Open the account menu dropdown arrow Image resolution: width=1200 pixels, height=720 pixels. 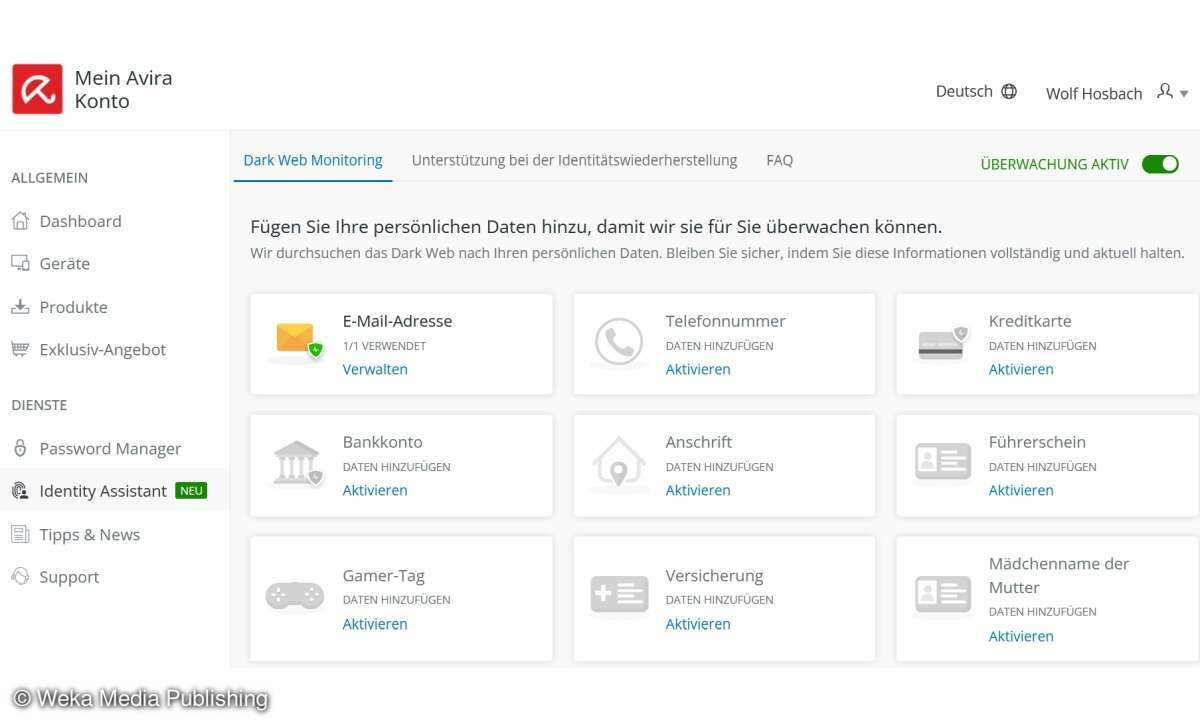point(1184,94)
